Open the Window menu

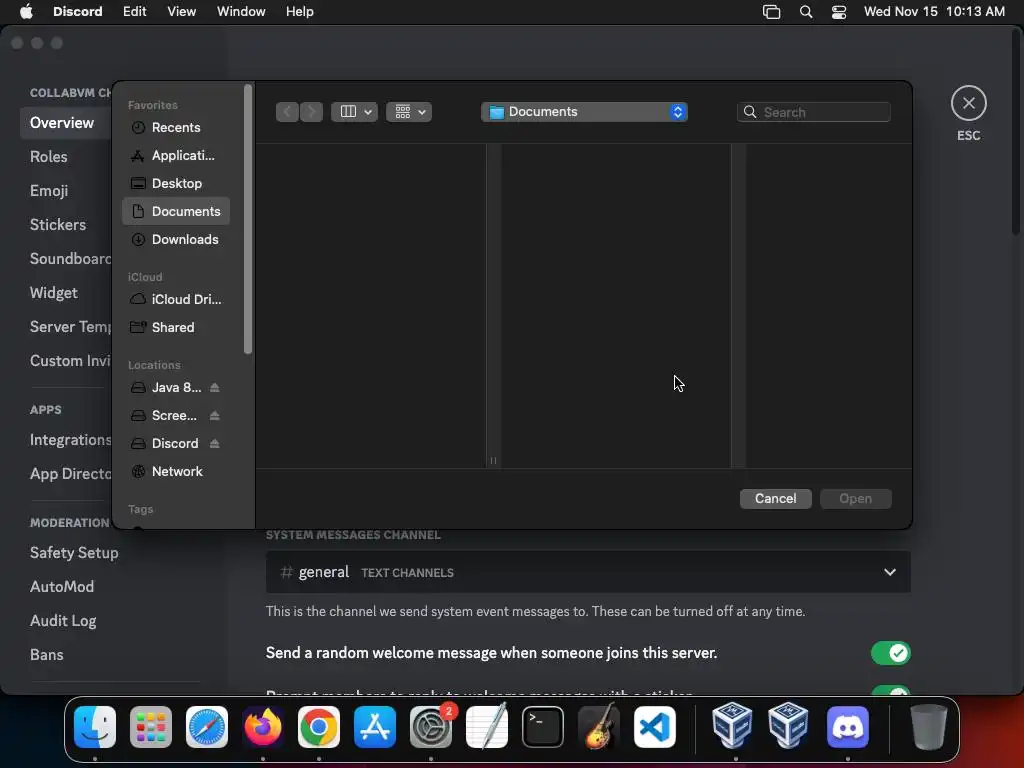(x=241, y=12)
